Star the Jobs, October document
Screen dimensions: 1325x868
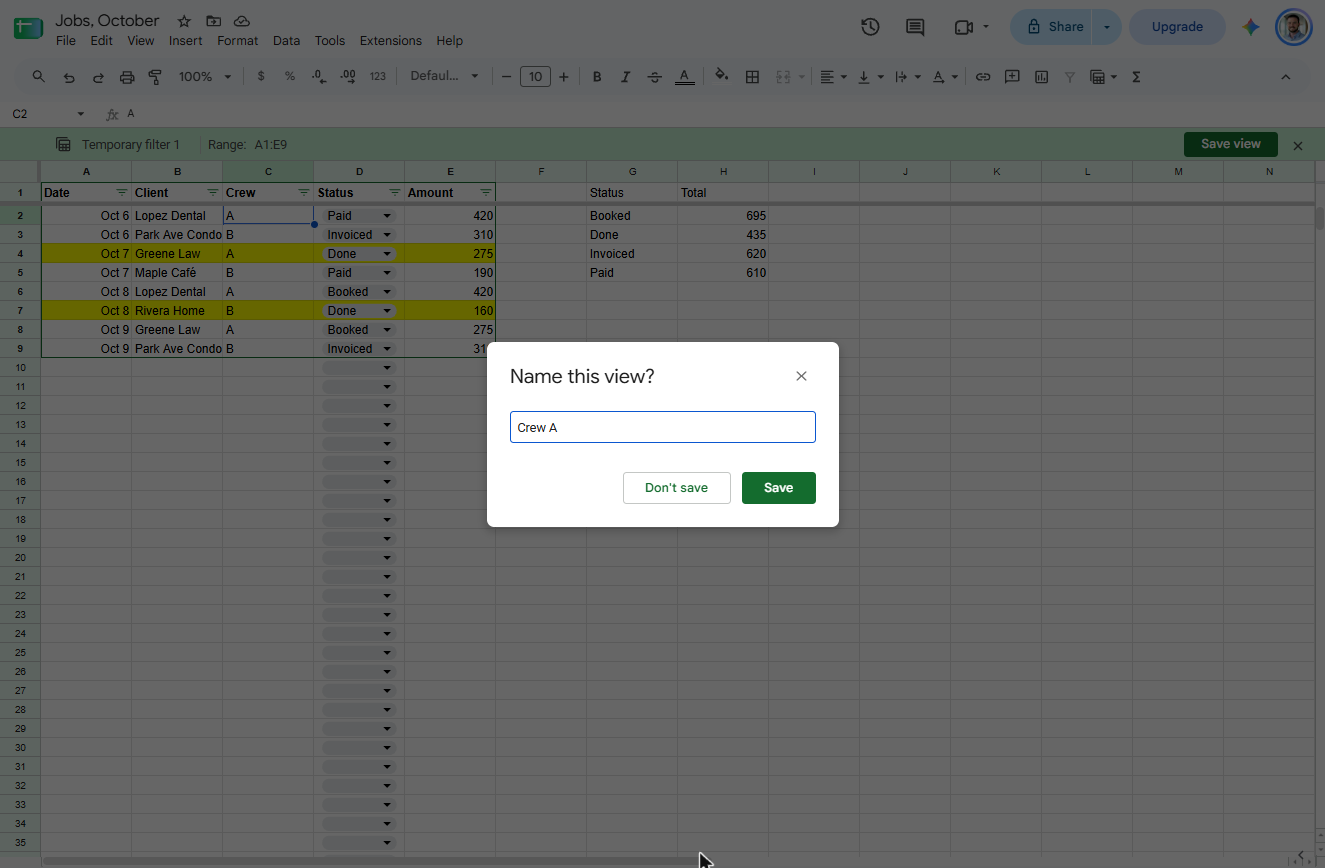184,21
